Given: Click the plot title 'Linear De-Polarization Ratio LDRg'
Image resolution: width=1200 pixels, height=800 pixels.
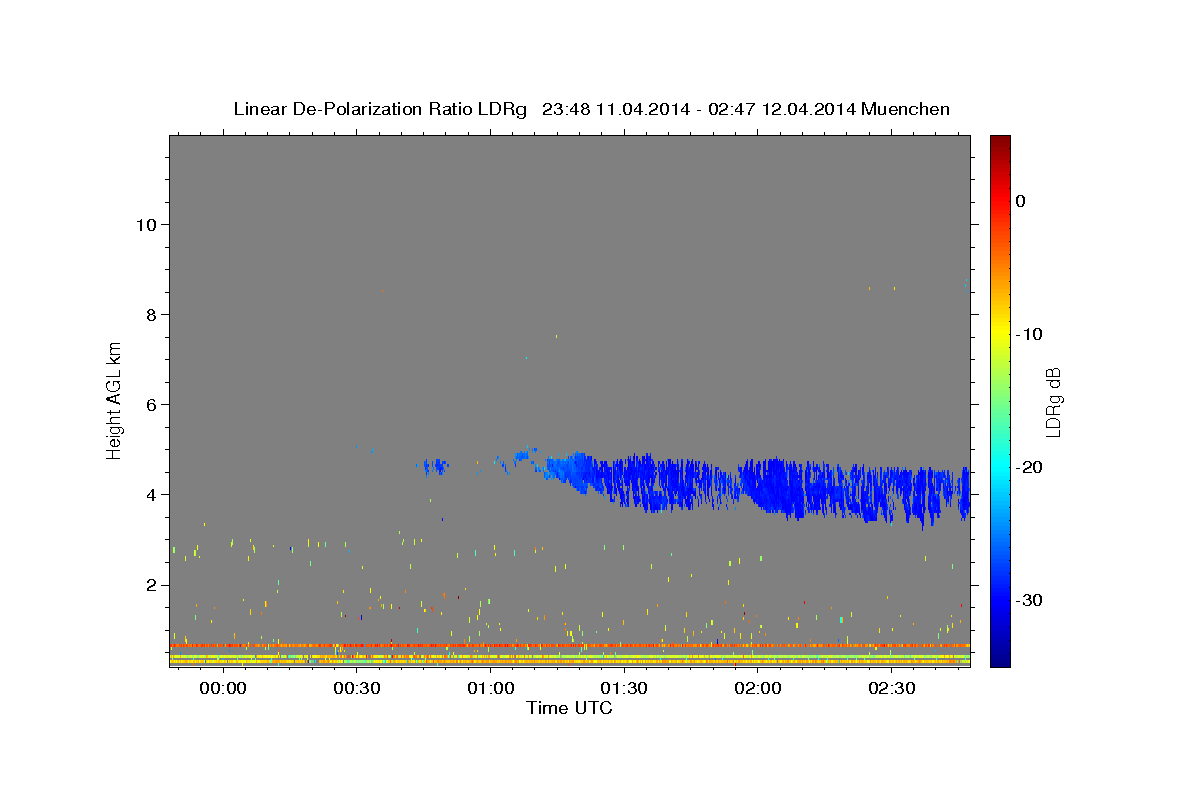Looking at the screenshot, I should [379, 109].
